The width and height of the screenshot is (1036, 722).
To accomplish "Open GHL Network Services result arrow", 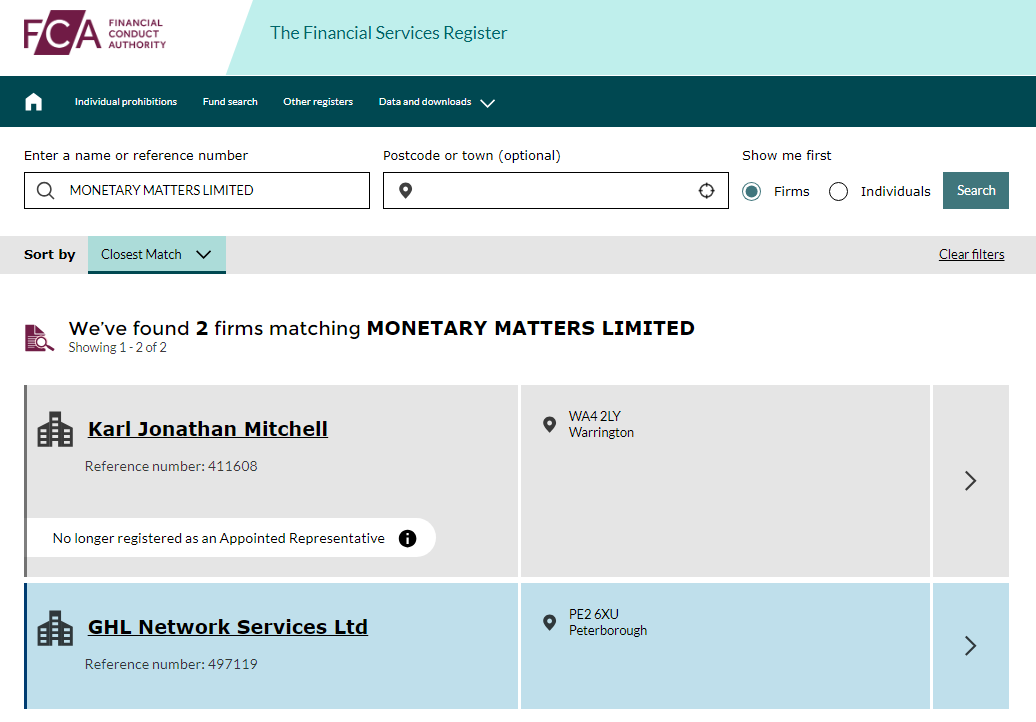I will click(x=970, y=645).
